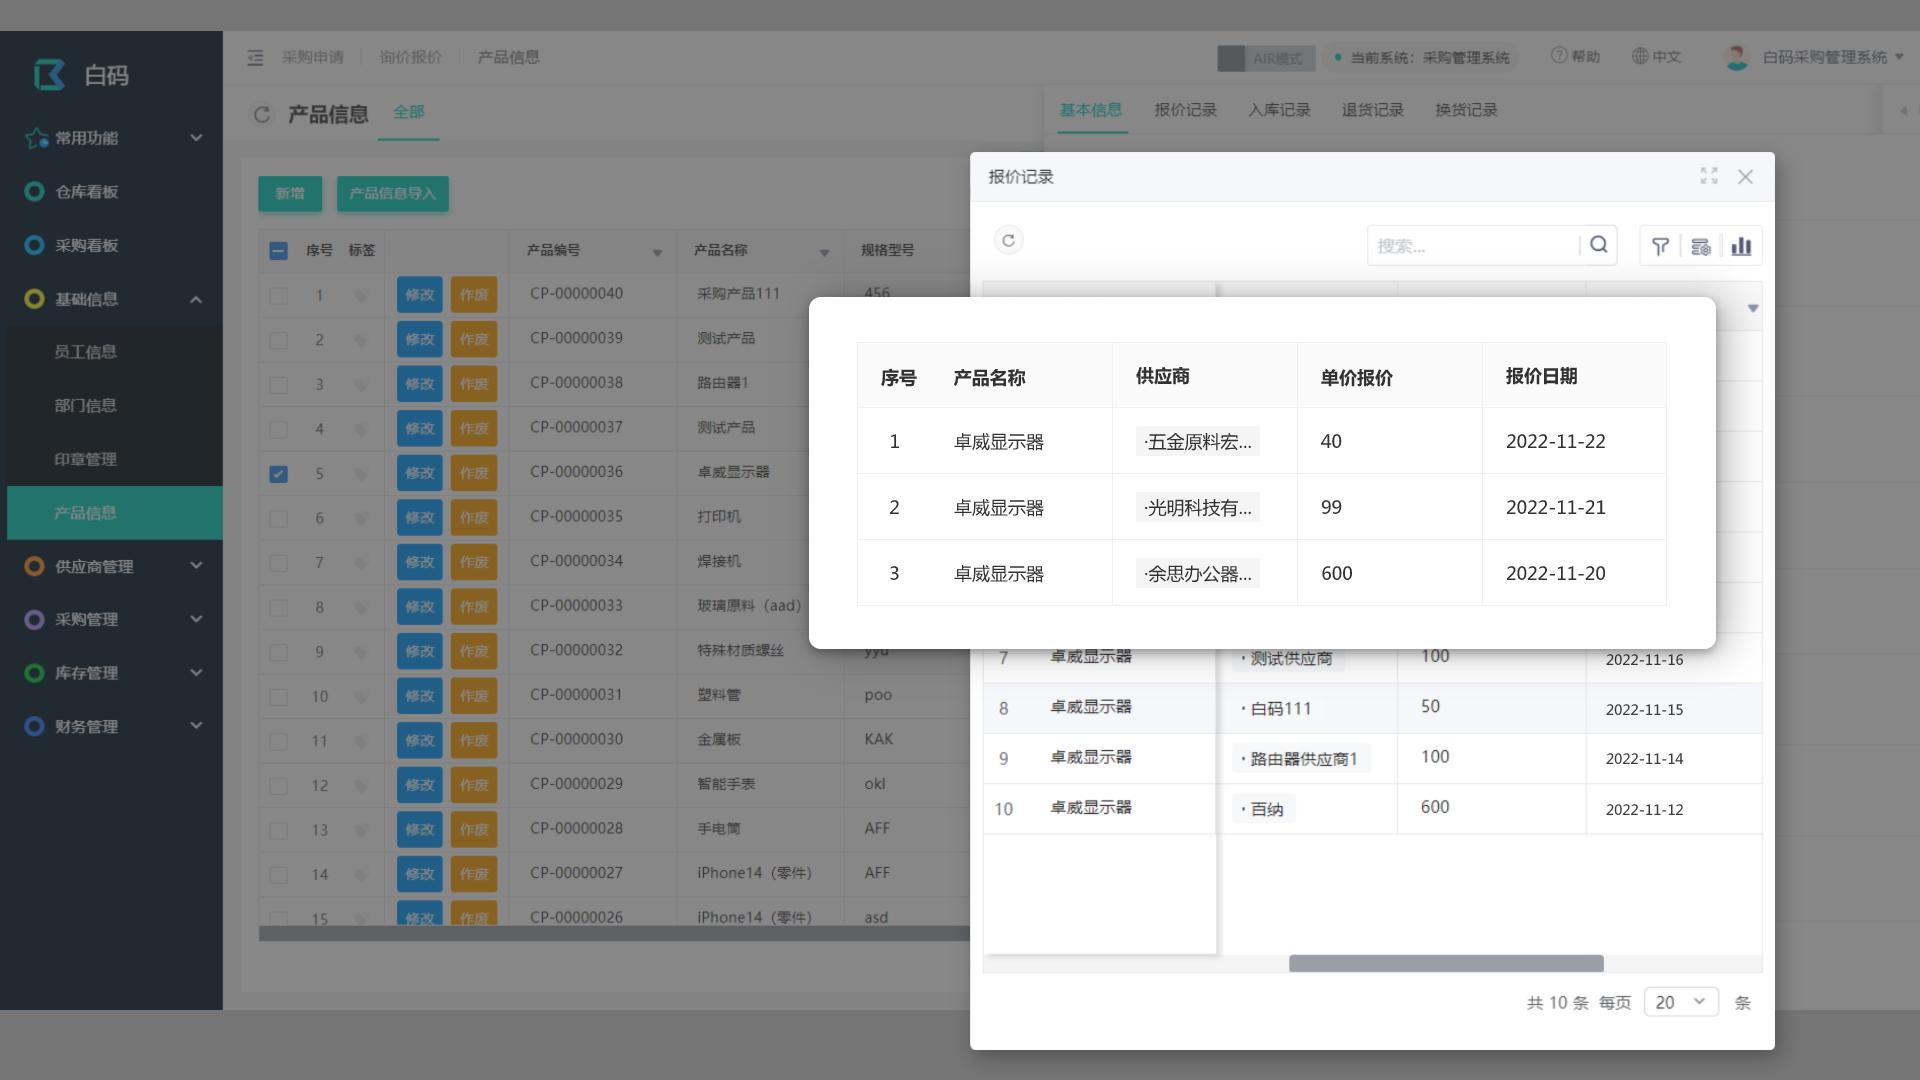Viewport: 1920px width, 1080px height.
Task: Click the filter icon in the 报价记录 dialog
Action: tap(1661, 245)
